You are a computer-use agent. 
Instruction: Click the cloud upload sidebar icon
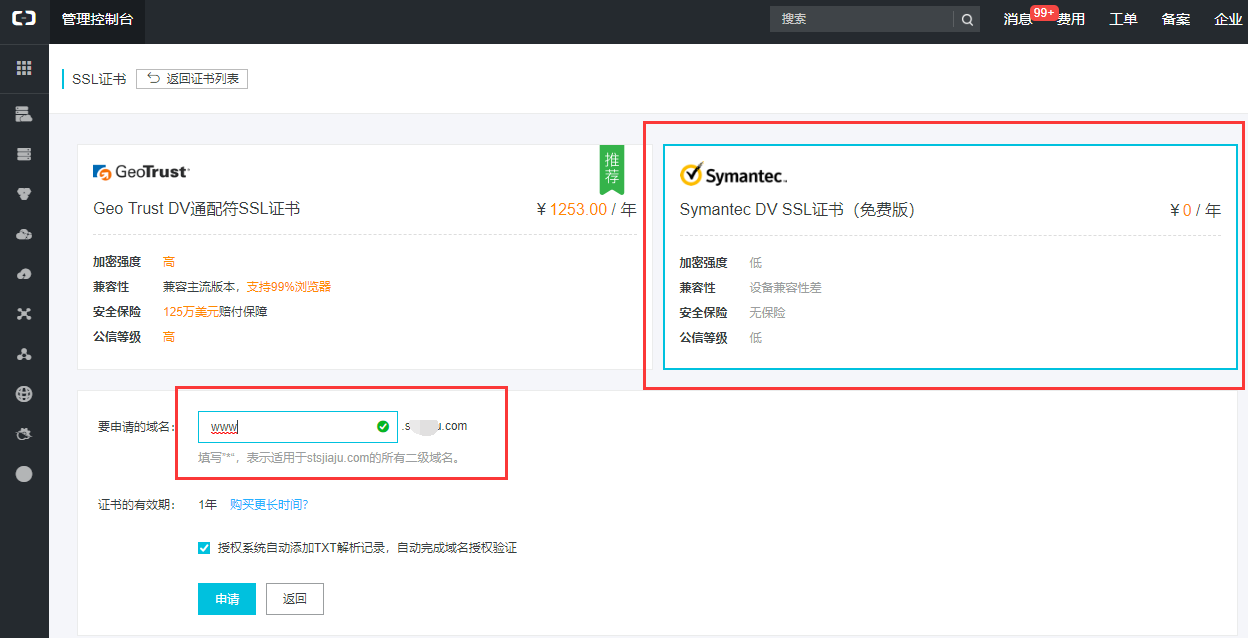[24, 274]
